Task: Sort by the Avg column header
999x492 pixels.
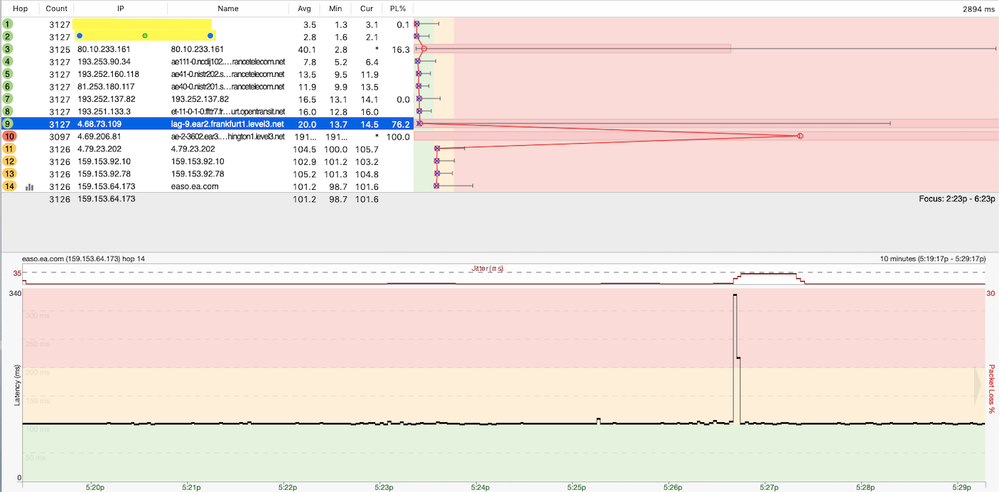Action: click(305, 8)
